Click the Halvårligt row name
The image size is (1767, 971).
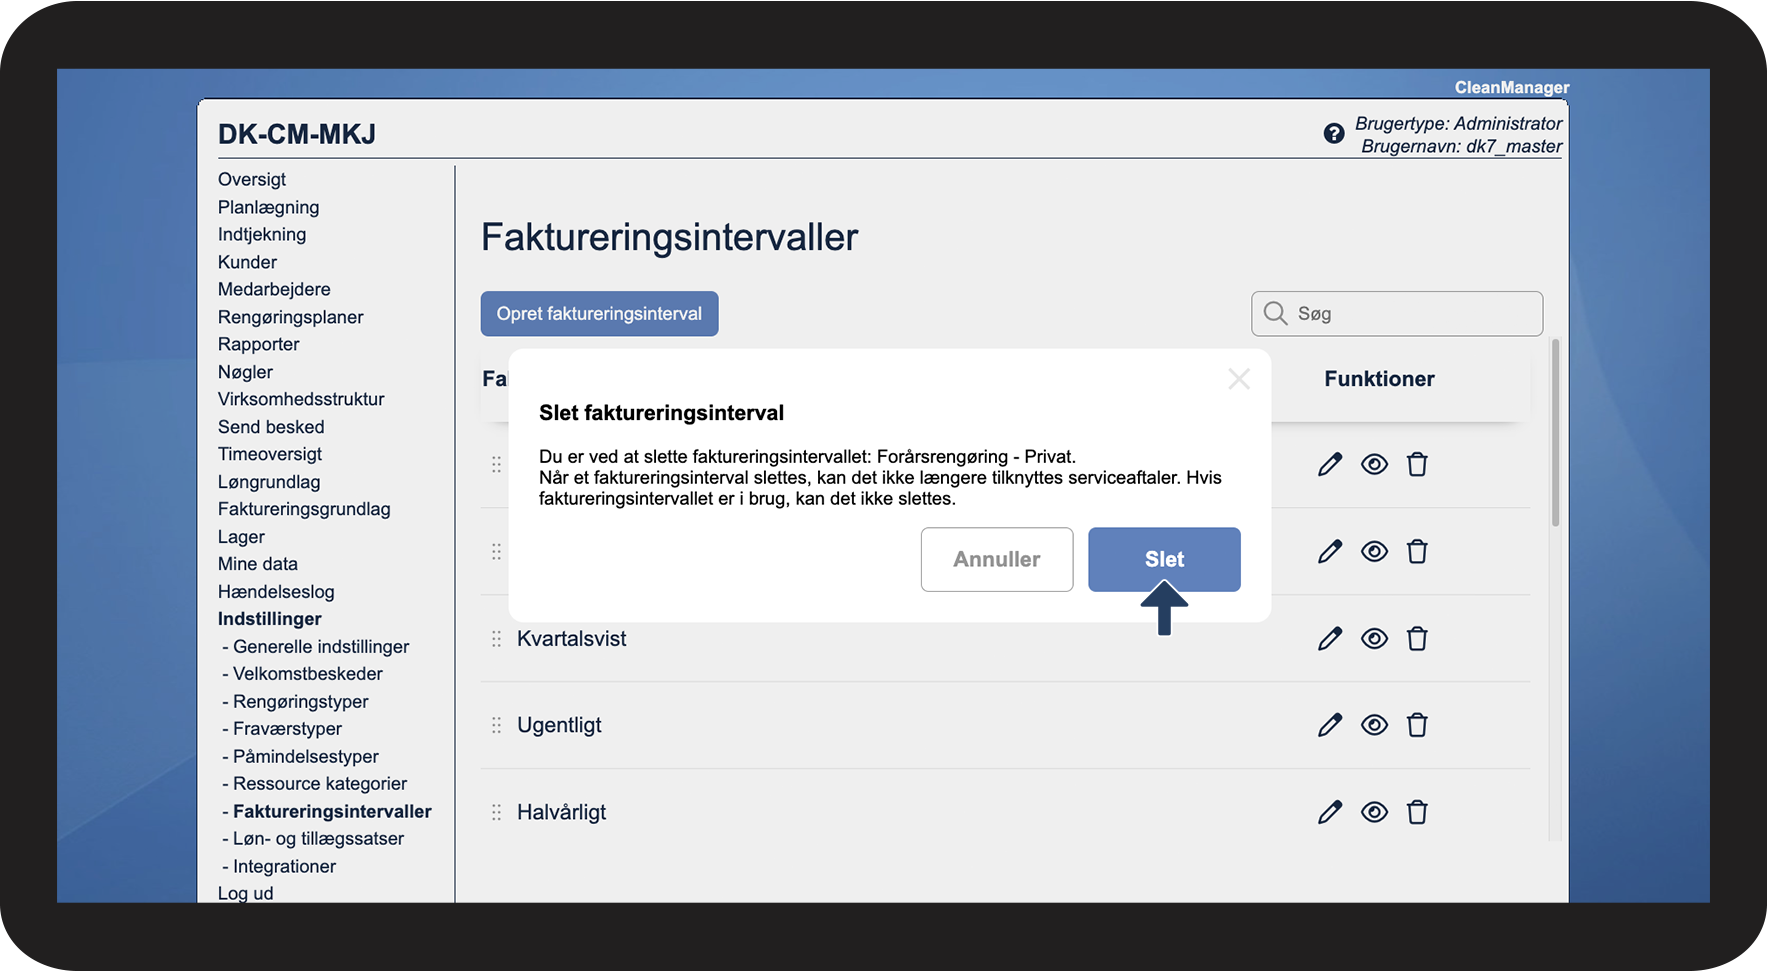coord(561,812)
